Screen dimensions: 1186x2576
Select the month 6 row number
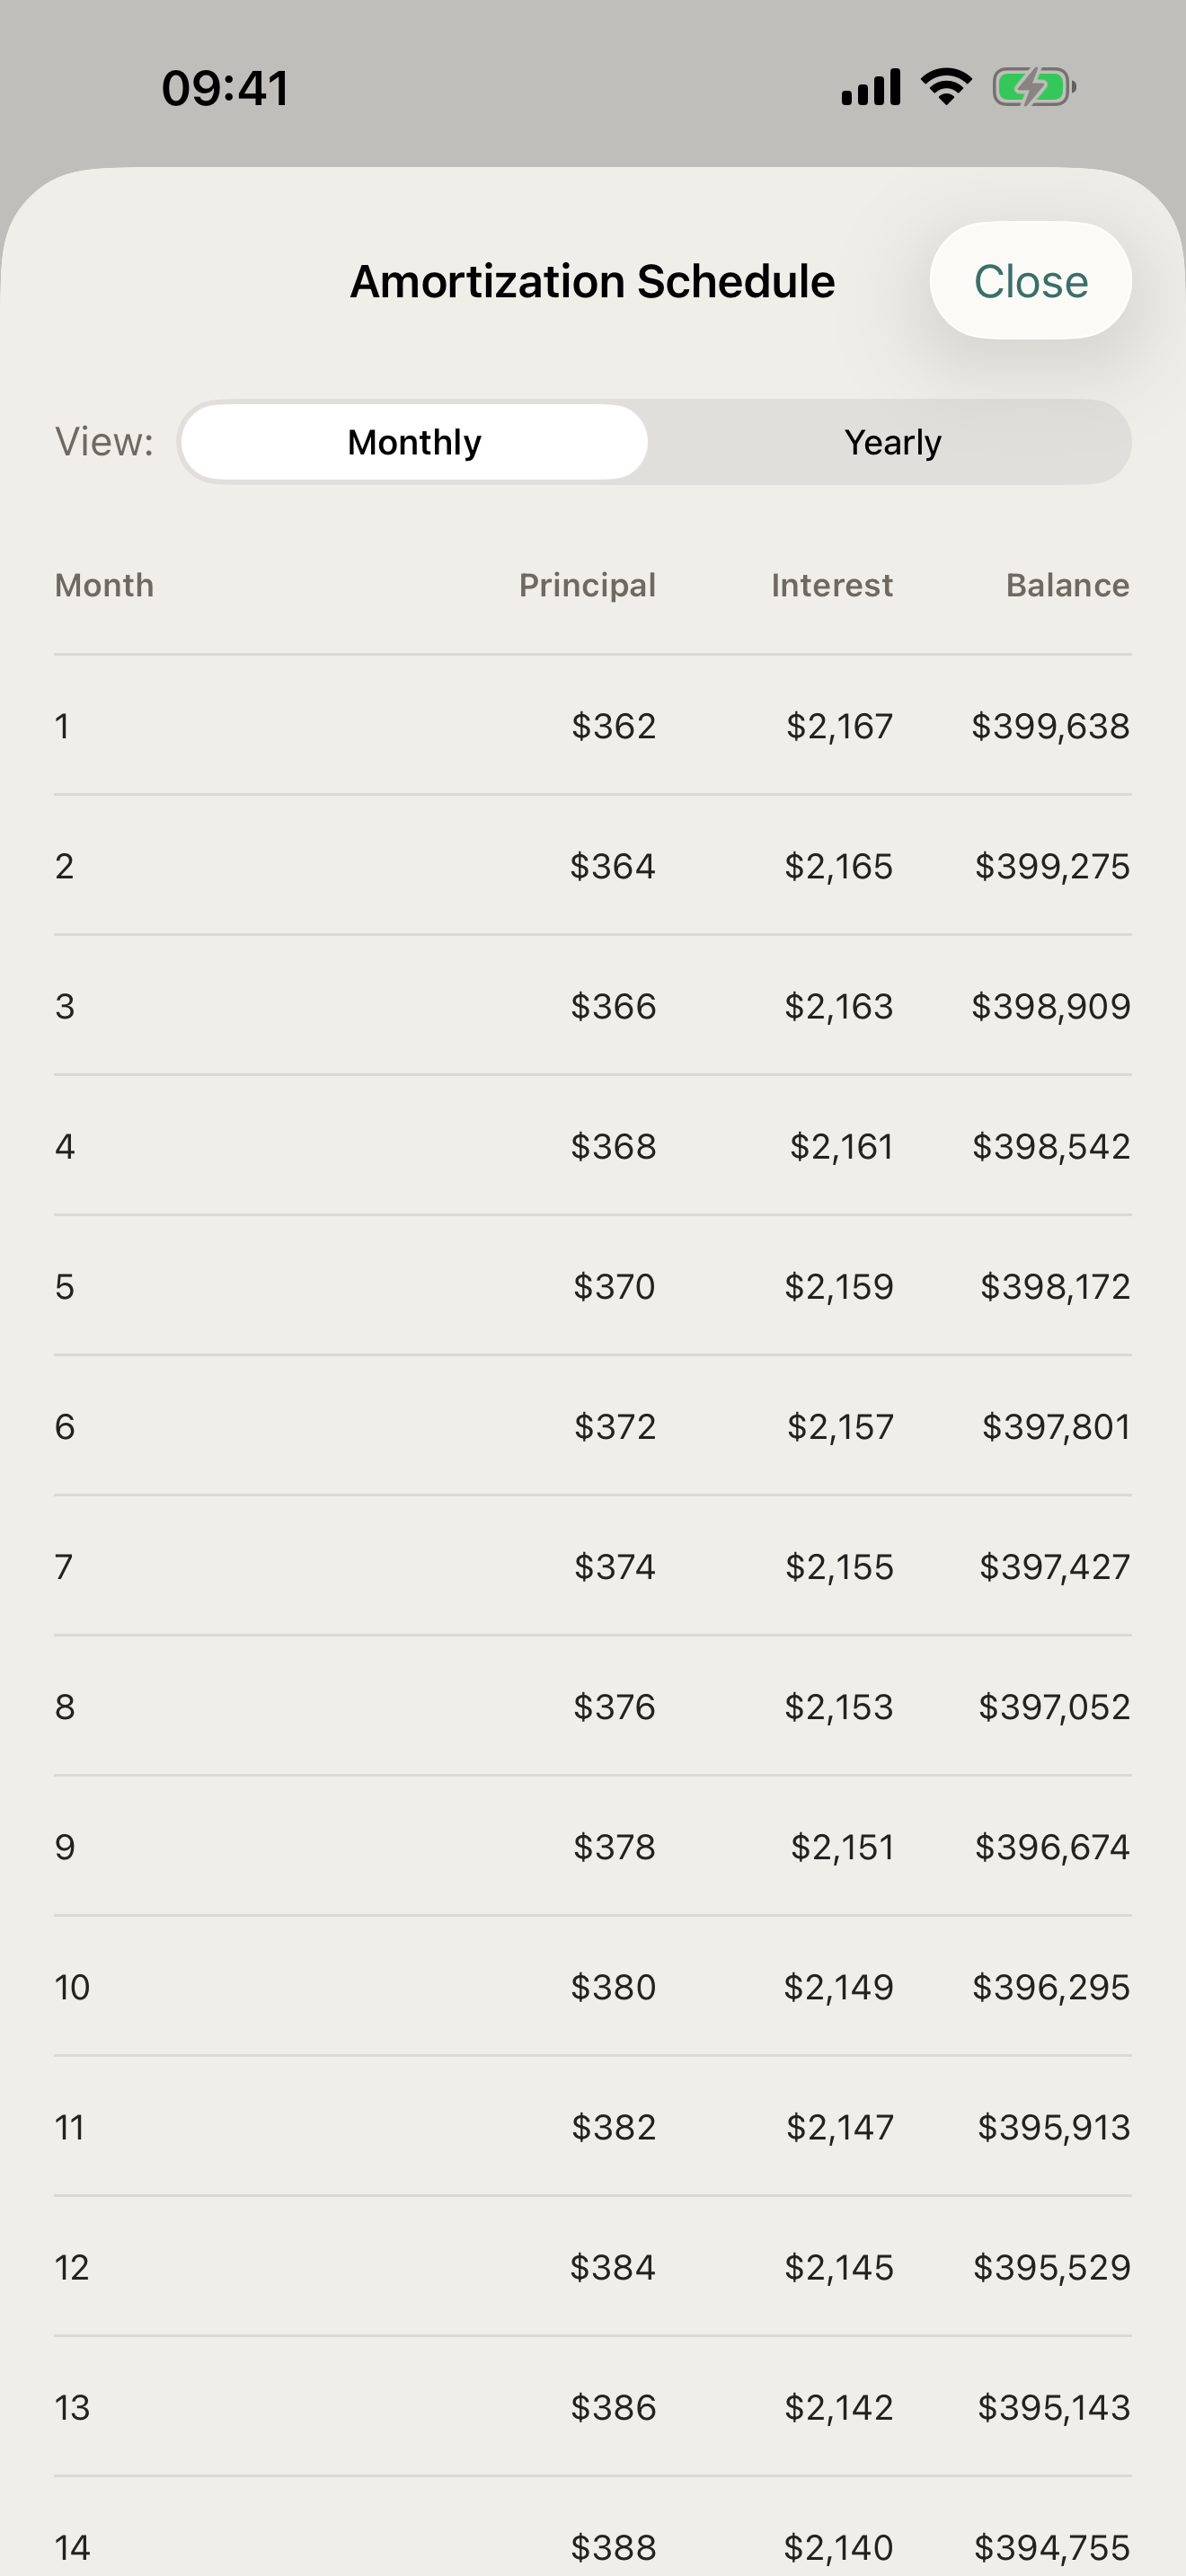tap(65, 1426)
